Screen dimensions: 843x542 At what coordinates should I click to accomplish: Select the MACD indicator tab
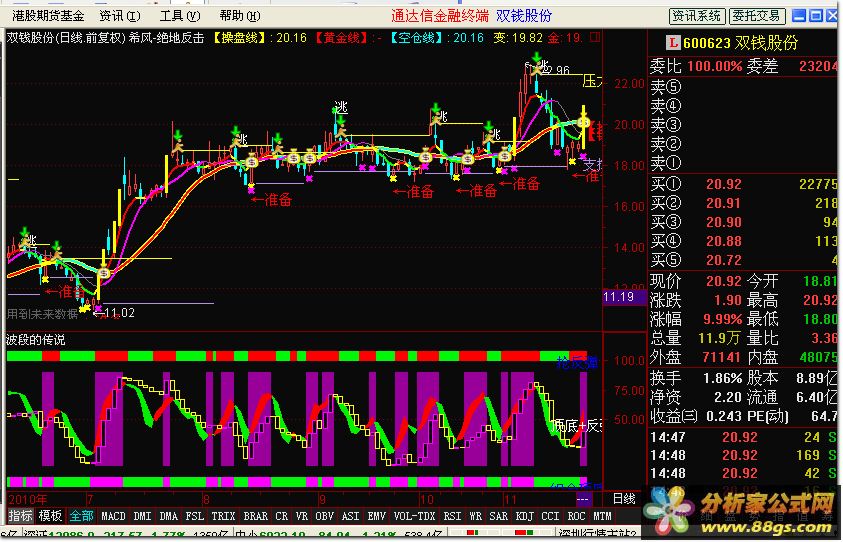(x=113, y=516)
